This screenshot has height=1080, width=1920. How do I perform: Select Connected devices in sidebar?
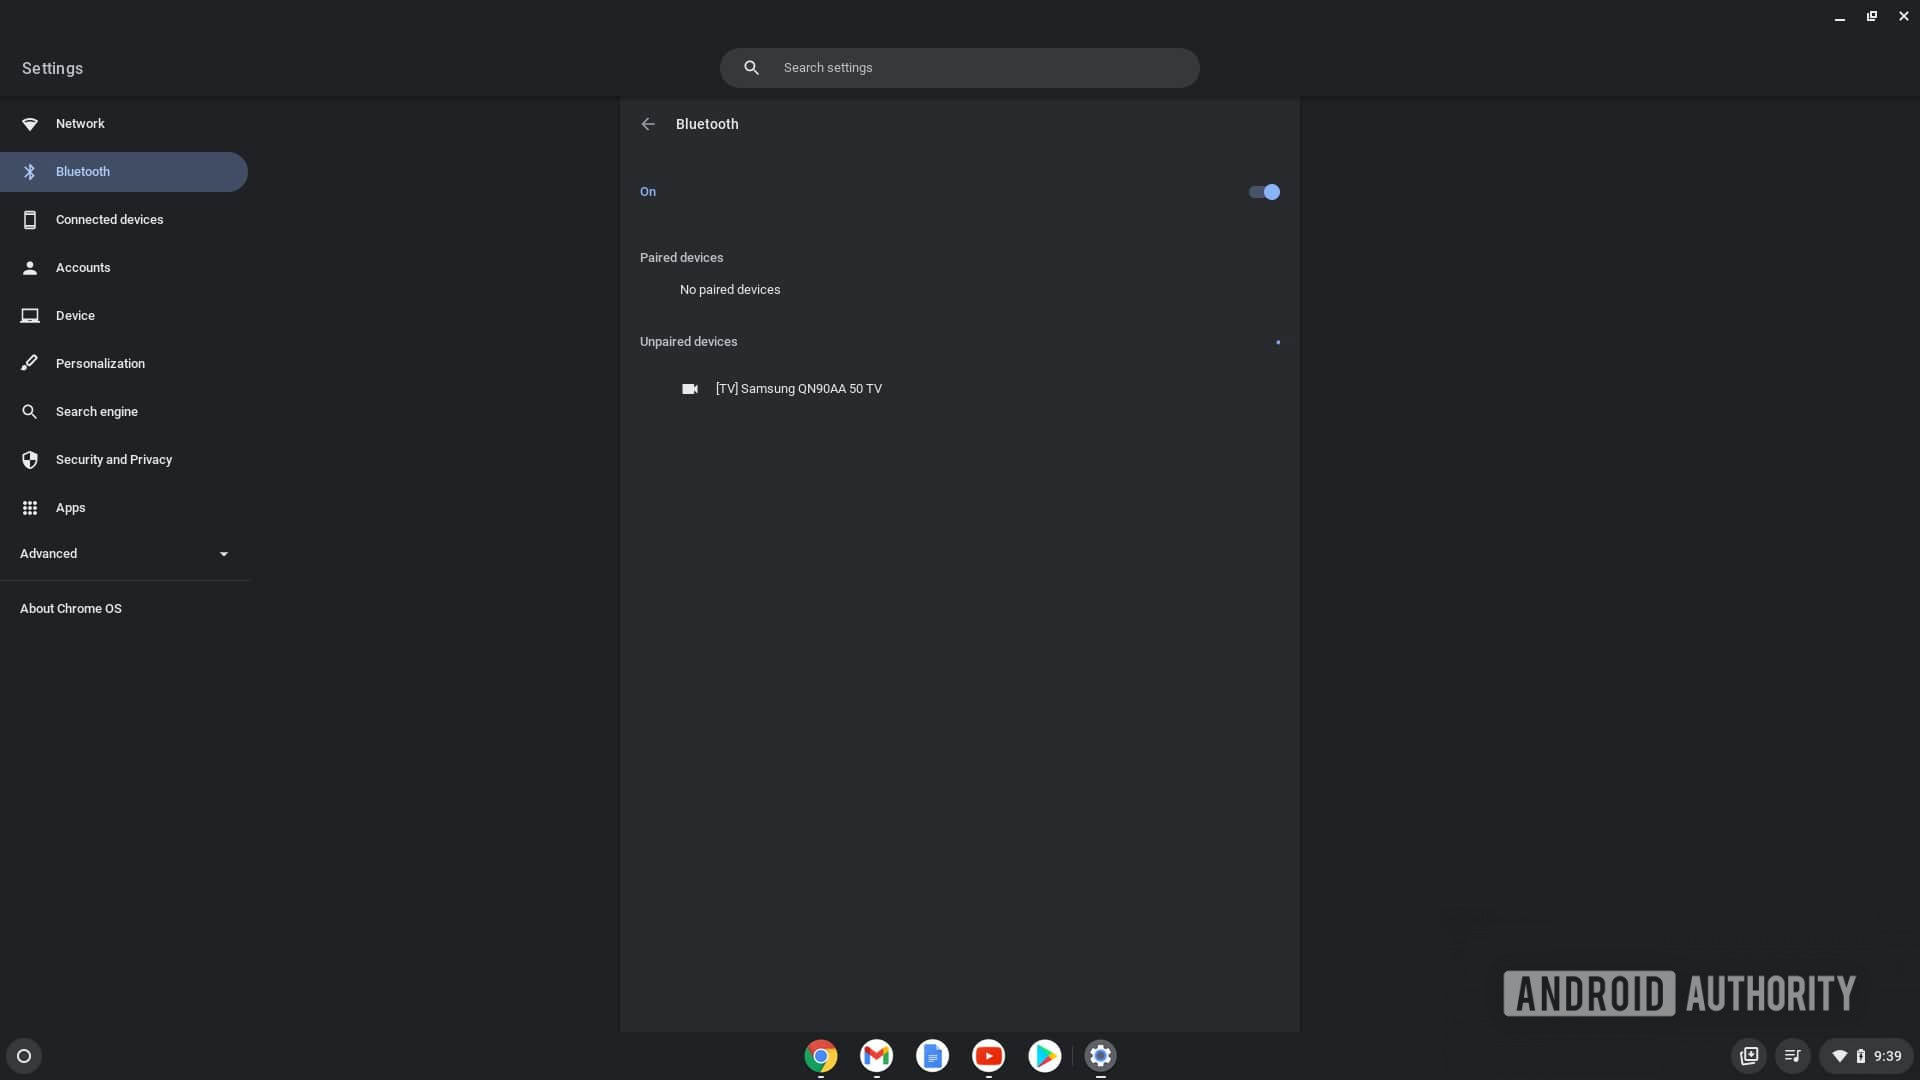[109, 220]
